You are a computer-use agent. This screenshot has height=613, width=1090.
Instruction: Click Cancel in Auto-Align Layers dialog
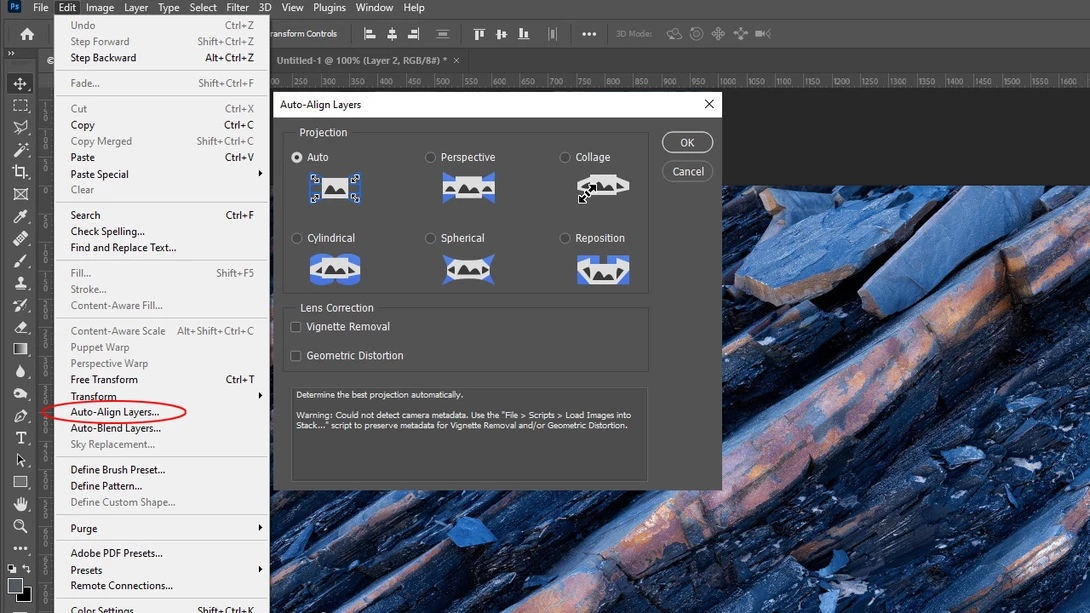(687, 172)
